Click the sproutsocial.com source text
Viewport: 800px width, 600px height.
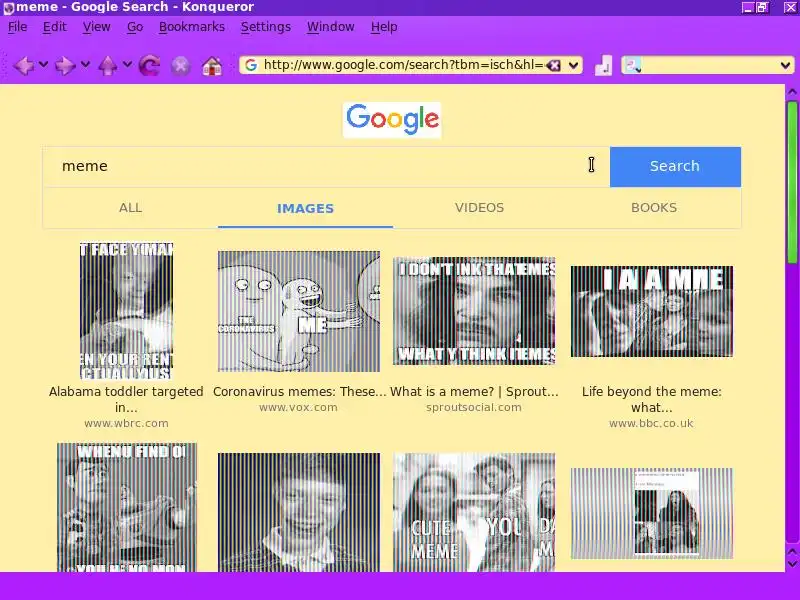(474, 408)
